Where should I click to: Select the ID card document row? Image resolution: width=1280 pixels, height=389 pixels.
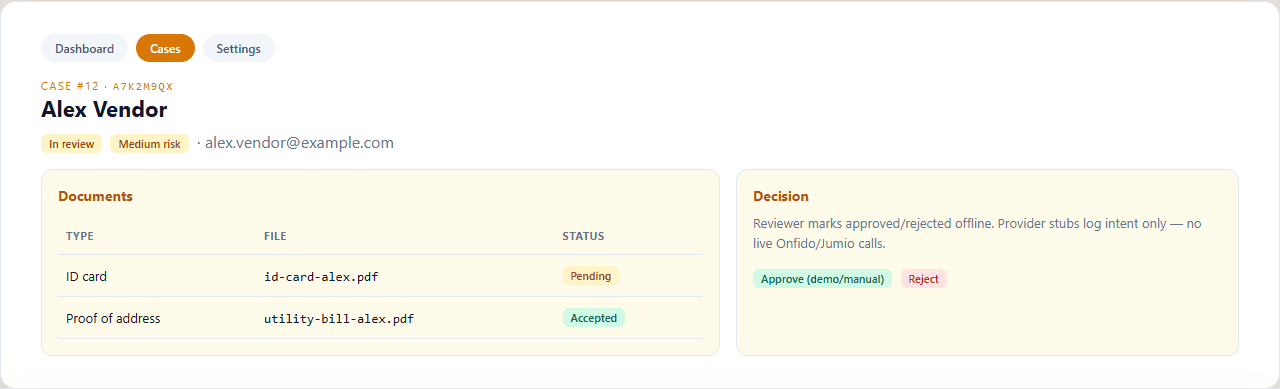coord(380,276)
